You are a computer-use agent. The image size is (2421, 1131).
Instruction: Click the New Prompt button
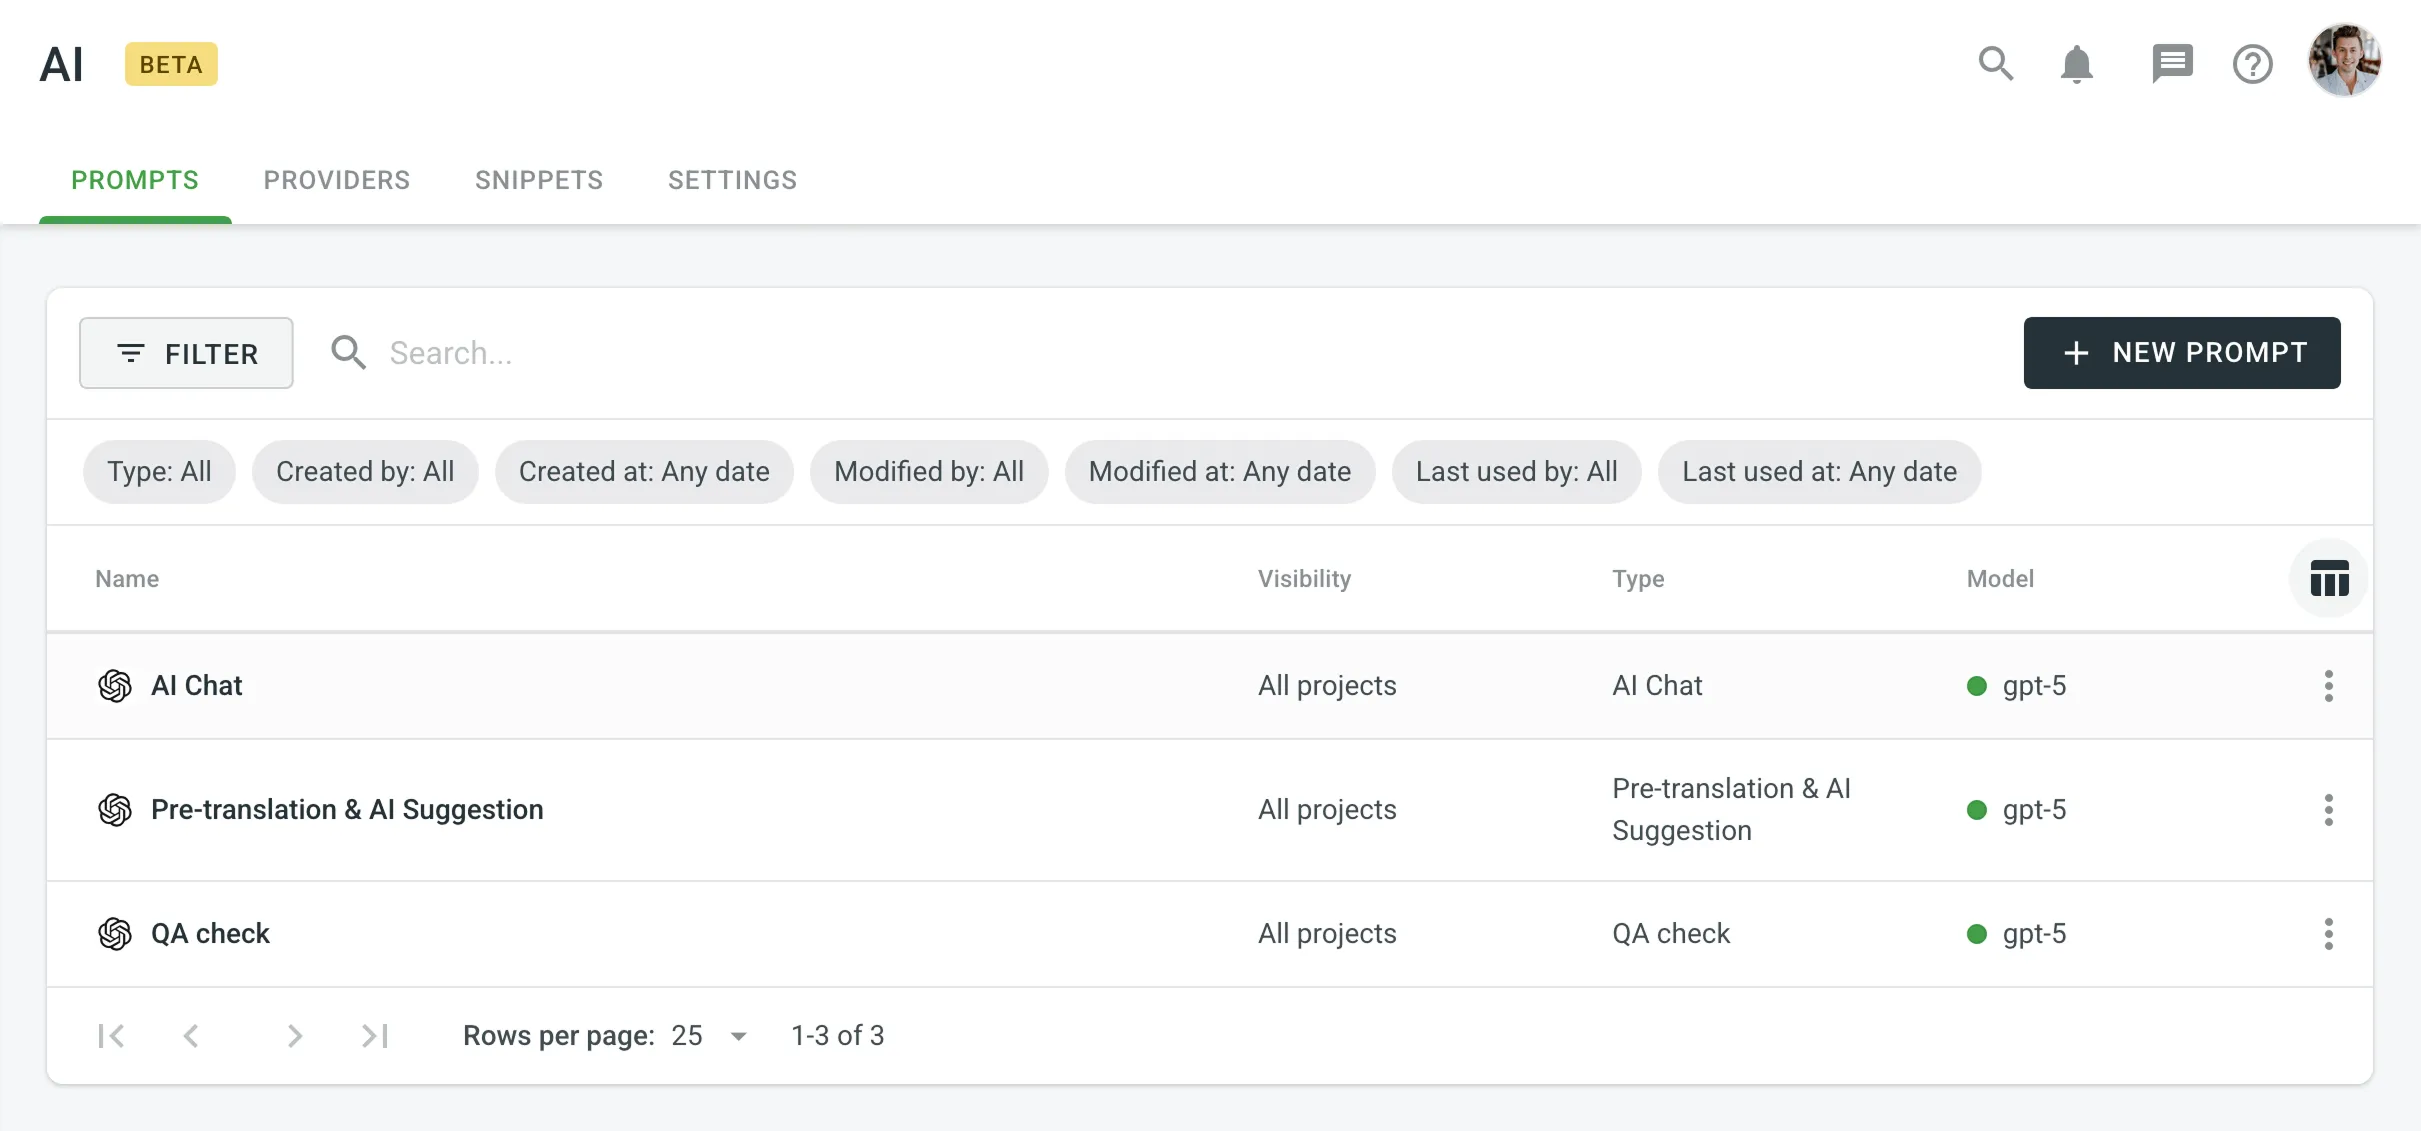coord(2181,353)
